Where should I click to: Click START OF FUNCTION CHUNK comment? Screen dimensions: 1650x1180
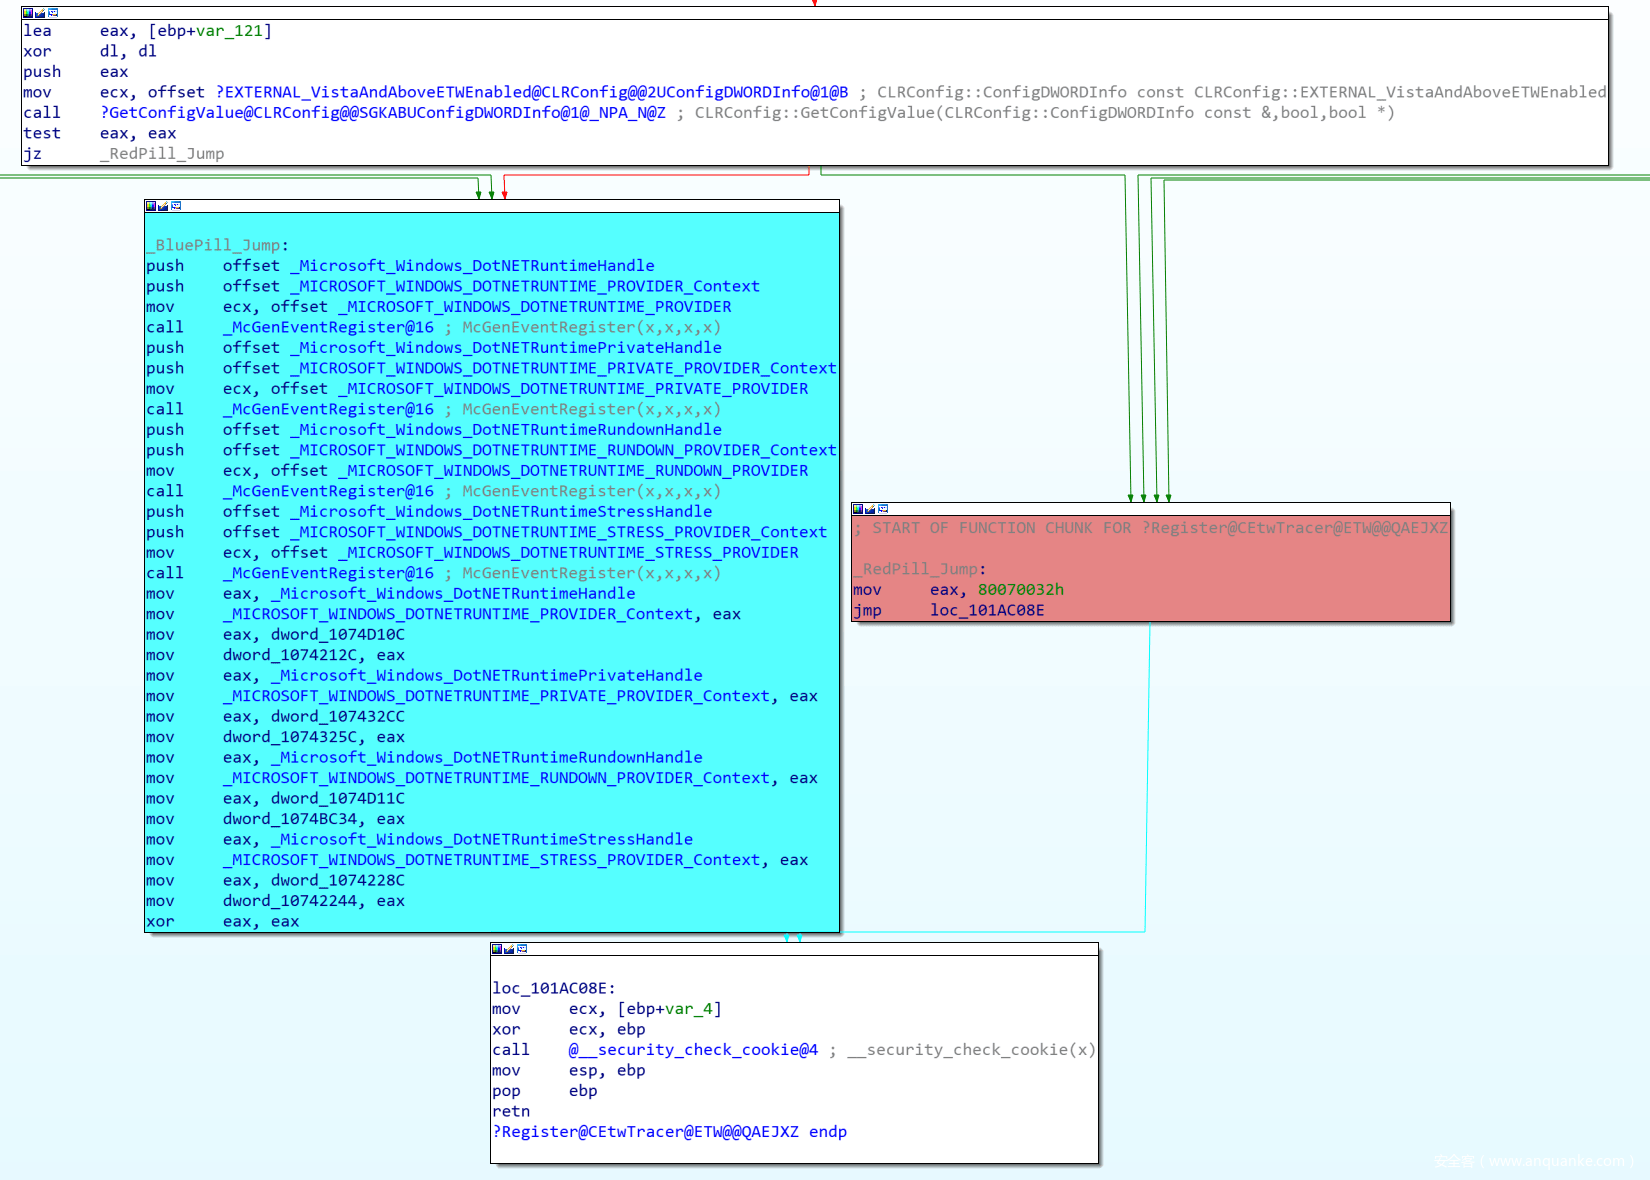point(1150,528)
